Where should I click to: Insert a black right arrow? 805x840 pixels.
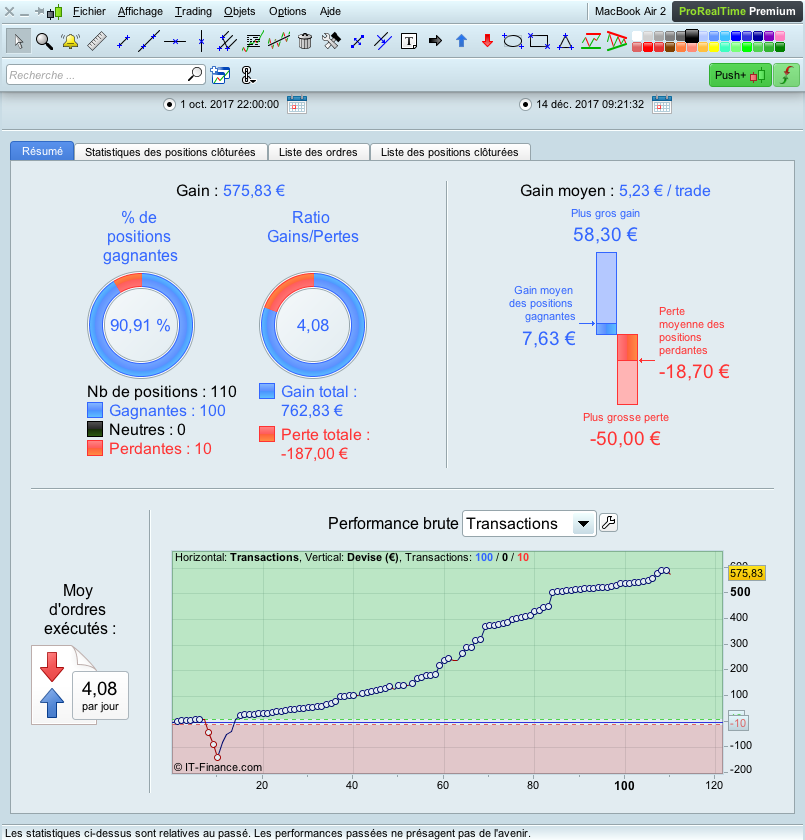click(435, 41)
